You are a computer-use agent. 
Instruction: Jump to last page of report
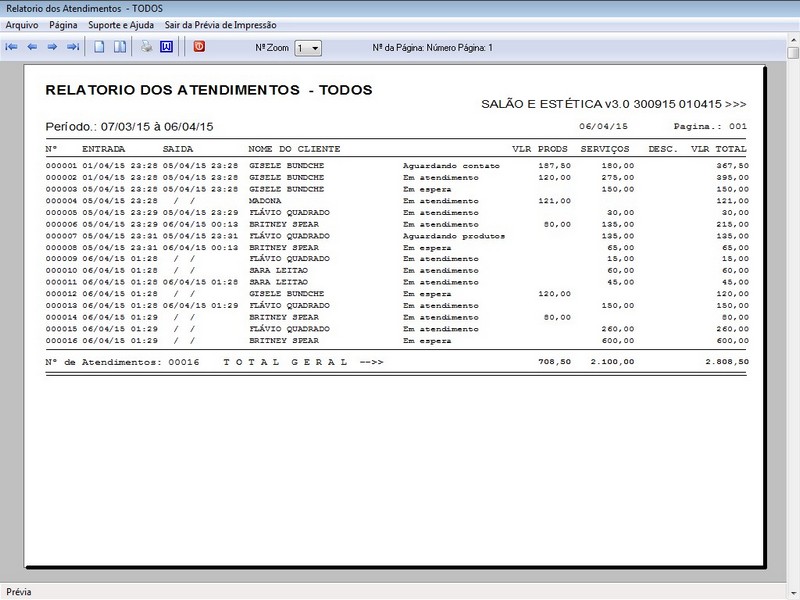point(73,47)
